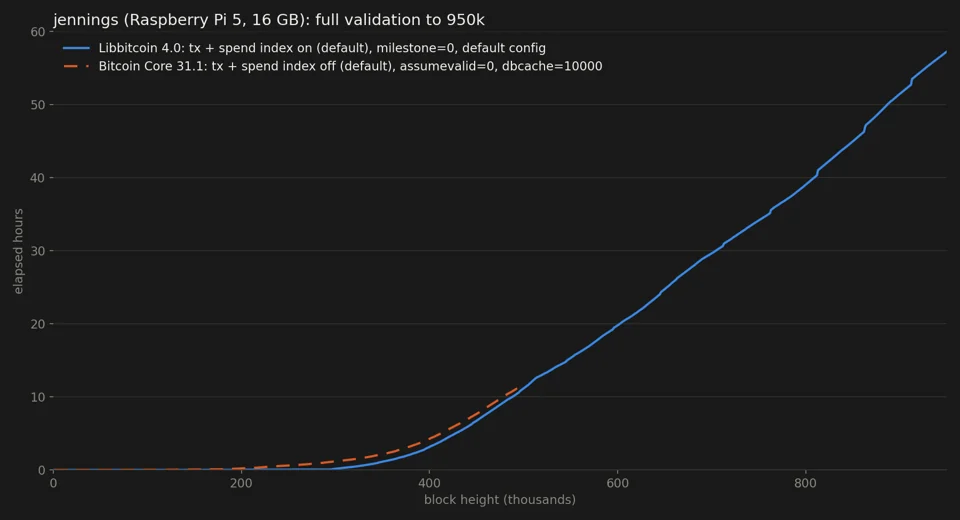Select the Bitcoin Core 31.1 legend label
The width and height of the screenshot is (960, 520).
(350, 66)
